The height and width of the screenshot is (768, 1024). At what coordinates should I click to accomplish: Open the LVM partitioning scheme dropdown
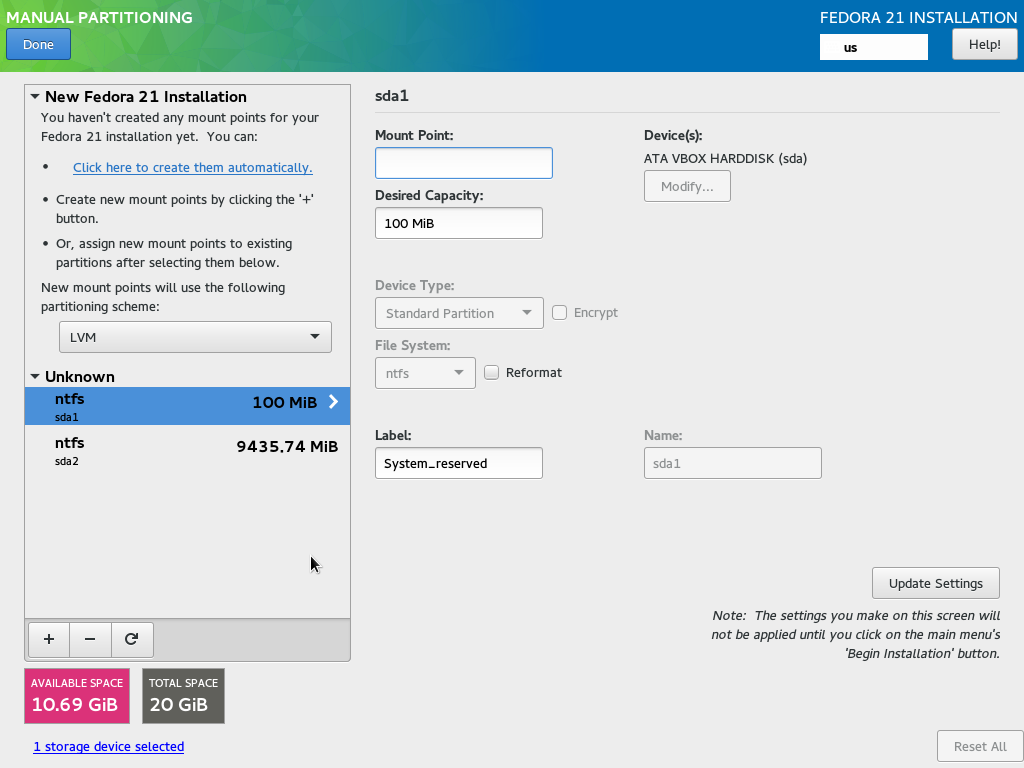(195, 337)
